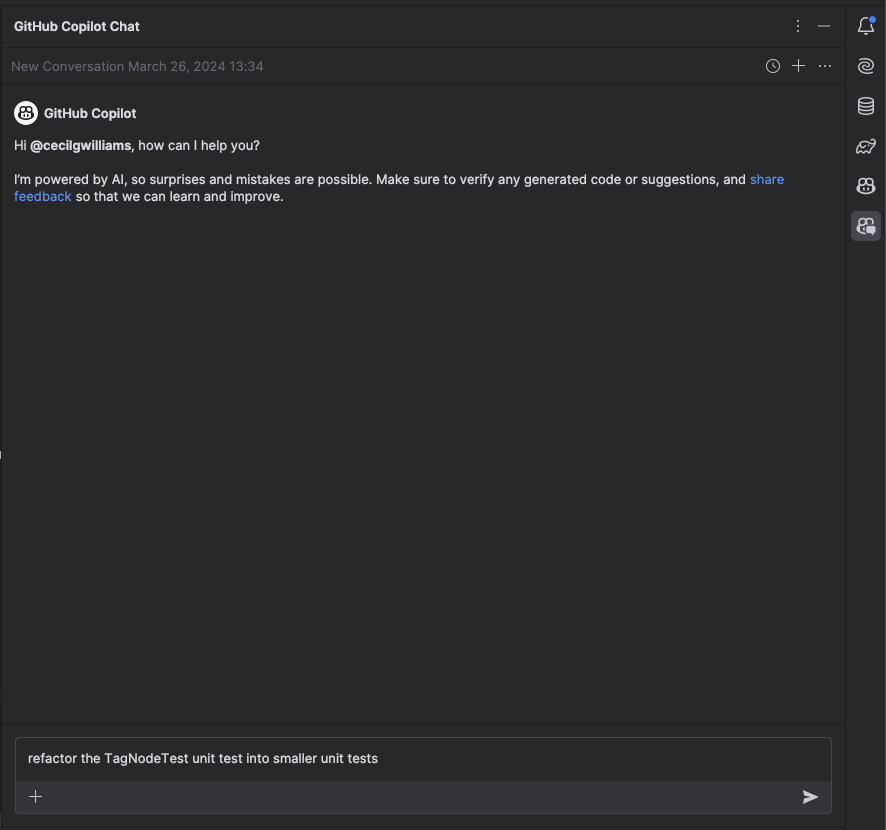Open the spiral tool window in the sidebar
The image size is (886, 830).
pyautogui.click(x=866, y=66)
